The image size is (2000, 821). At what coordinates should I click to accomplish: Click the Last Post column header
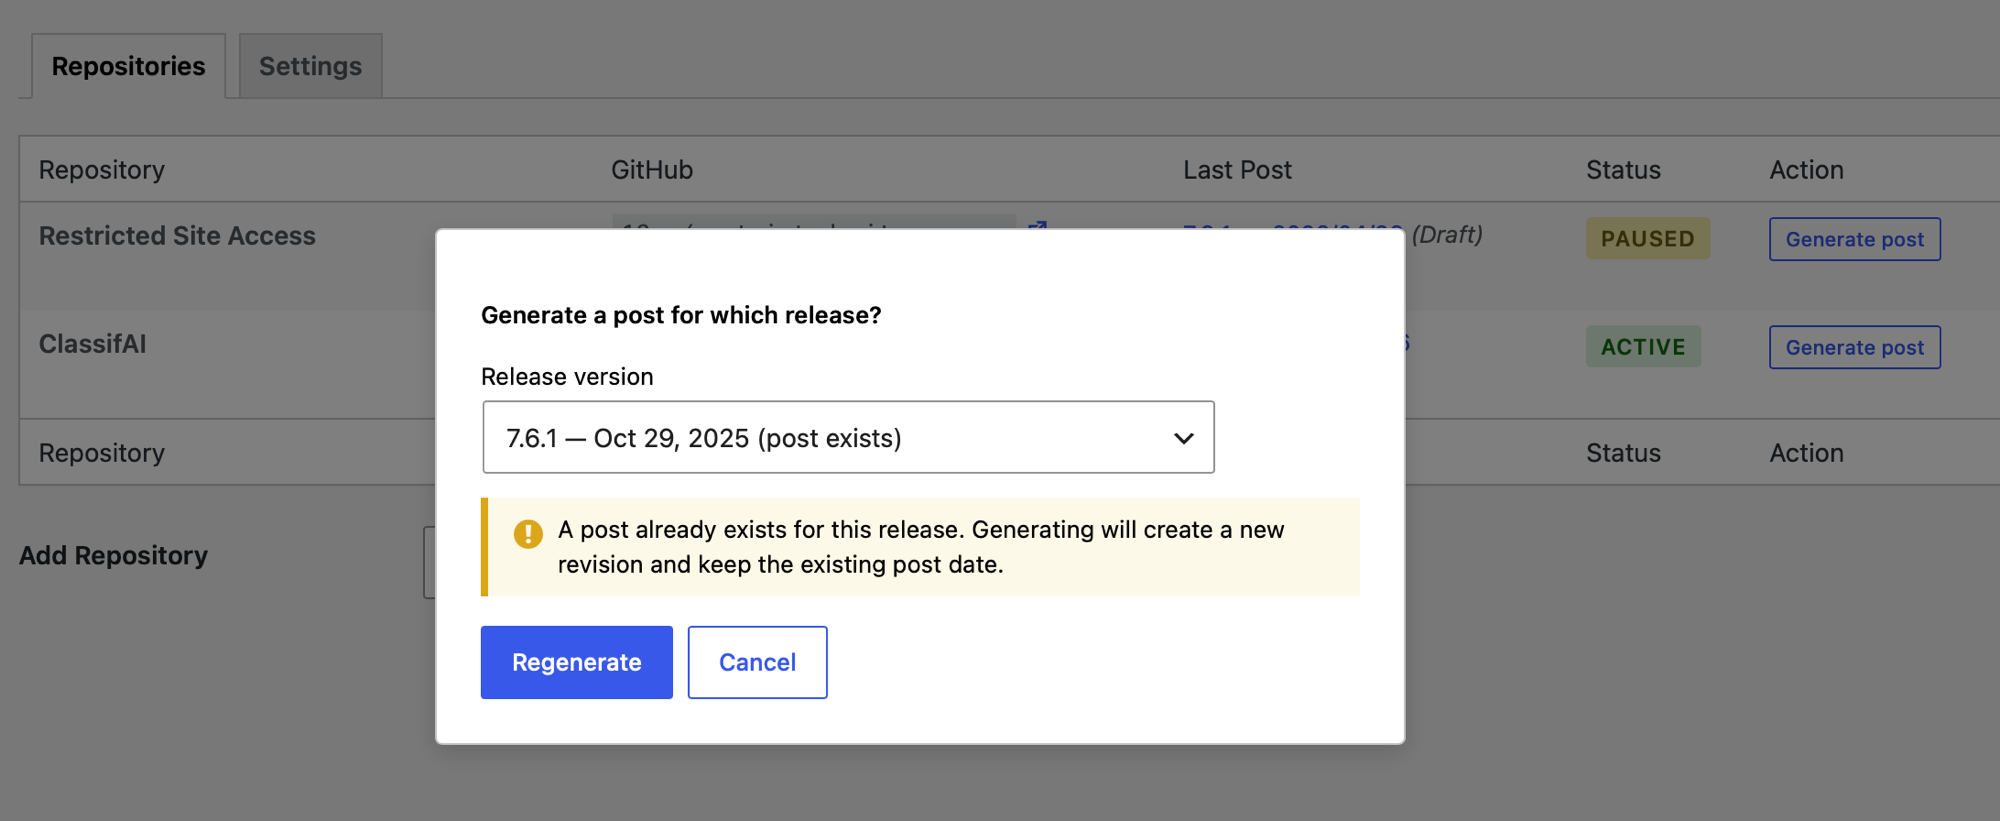[1237, 170]
